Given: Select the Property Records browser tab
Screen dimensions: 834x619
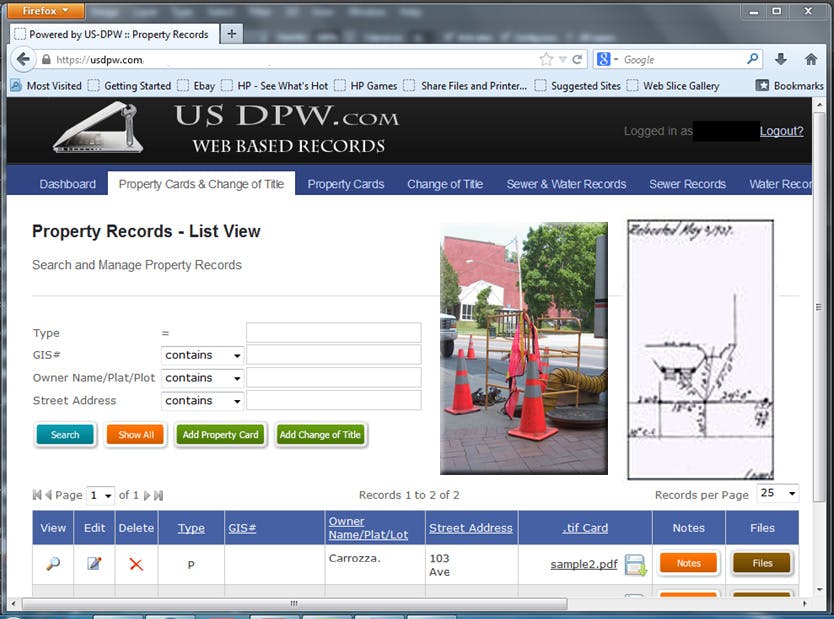Looking at the screenshot, I should click(114, 34).
